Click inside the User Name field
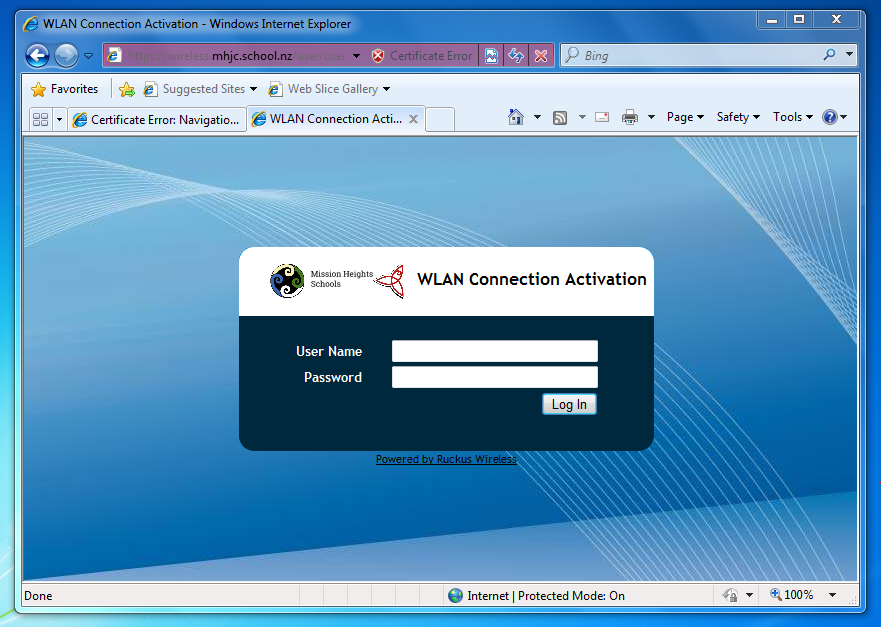Screen dimensions: 881x627 [x=494, y=351]
